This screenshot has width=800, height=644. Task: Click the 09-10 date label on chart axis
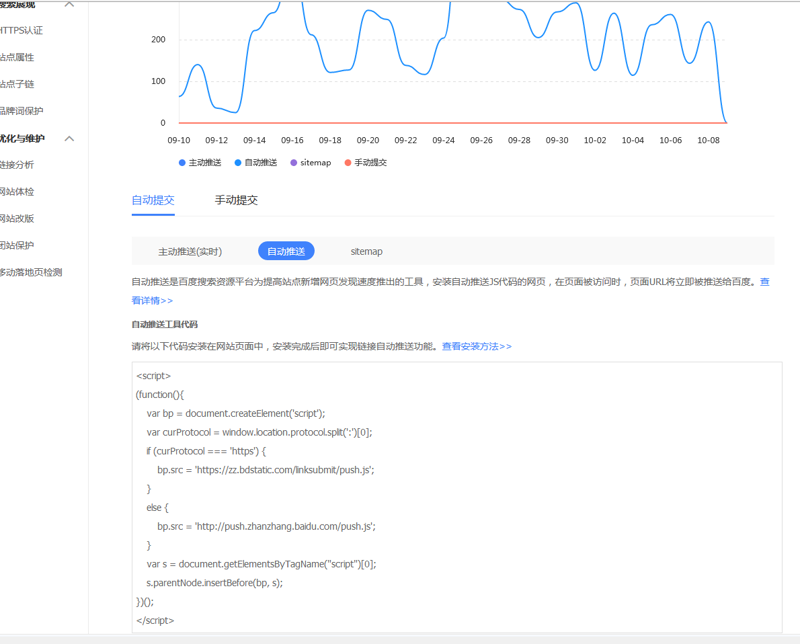[179, 140]
